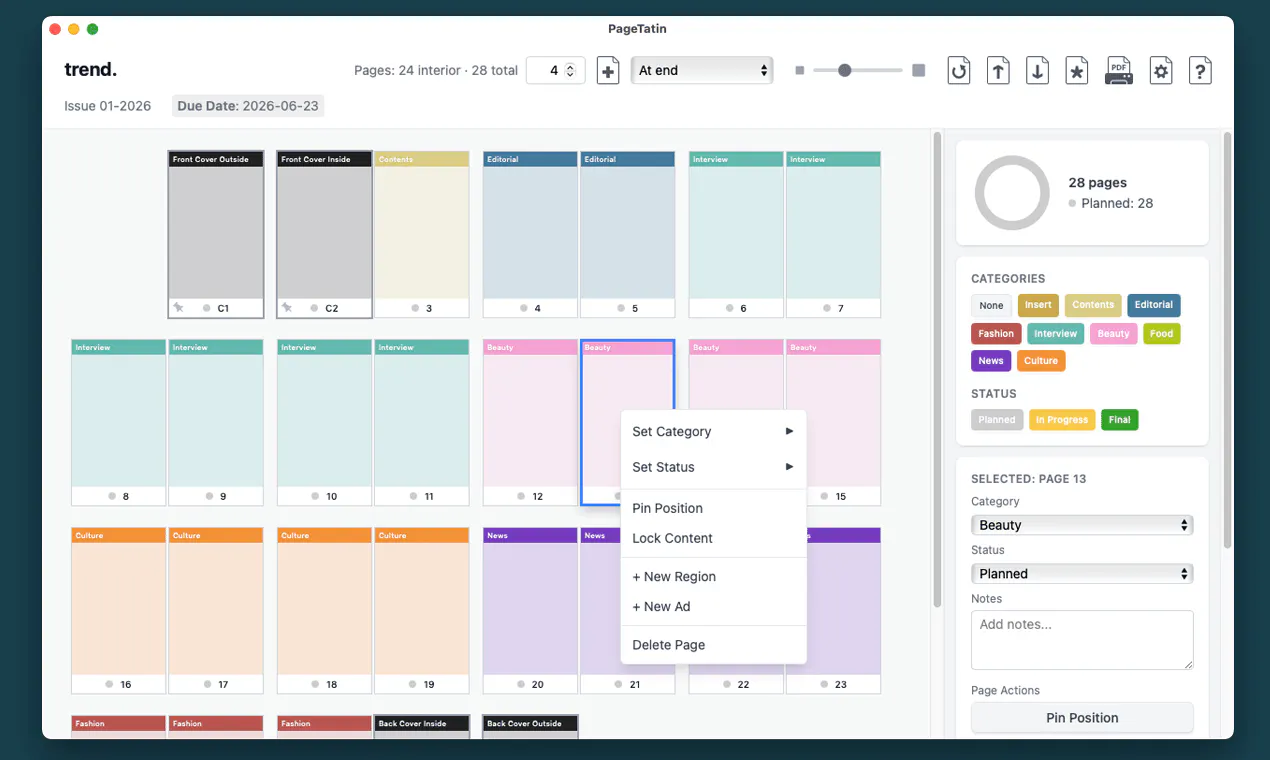This screenshot has height=760, width=1270.
Task: Click the News category chip
Action: [x=991, y=361]
